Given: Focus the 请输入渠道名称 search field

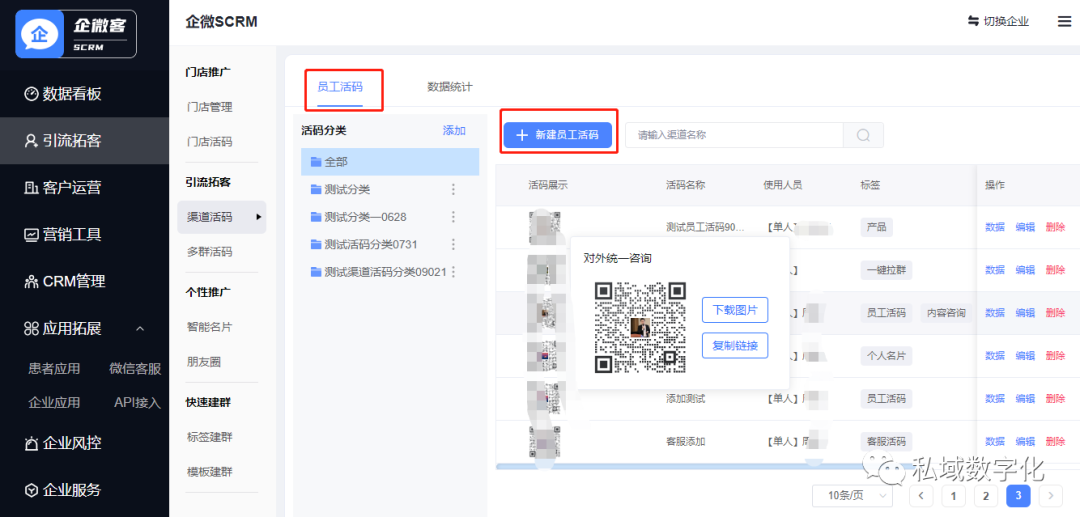Looking at the screenshot, I should pos(734,135).
